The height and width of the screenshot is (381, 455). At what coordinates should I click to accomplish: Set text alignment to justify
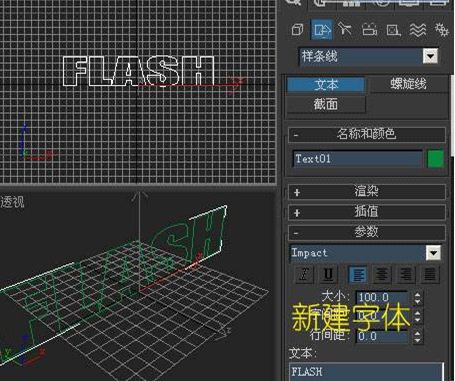point(430,275)
